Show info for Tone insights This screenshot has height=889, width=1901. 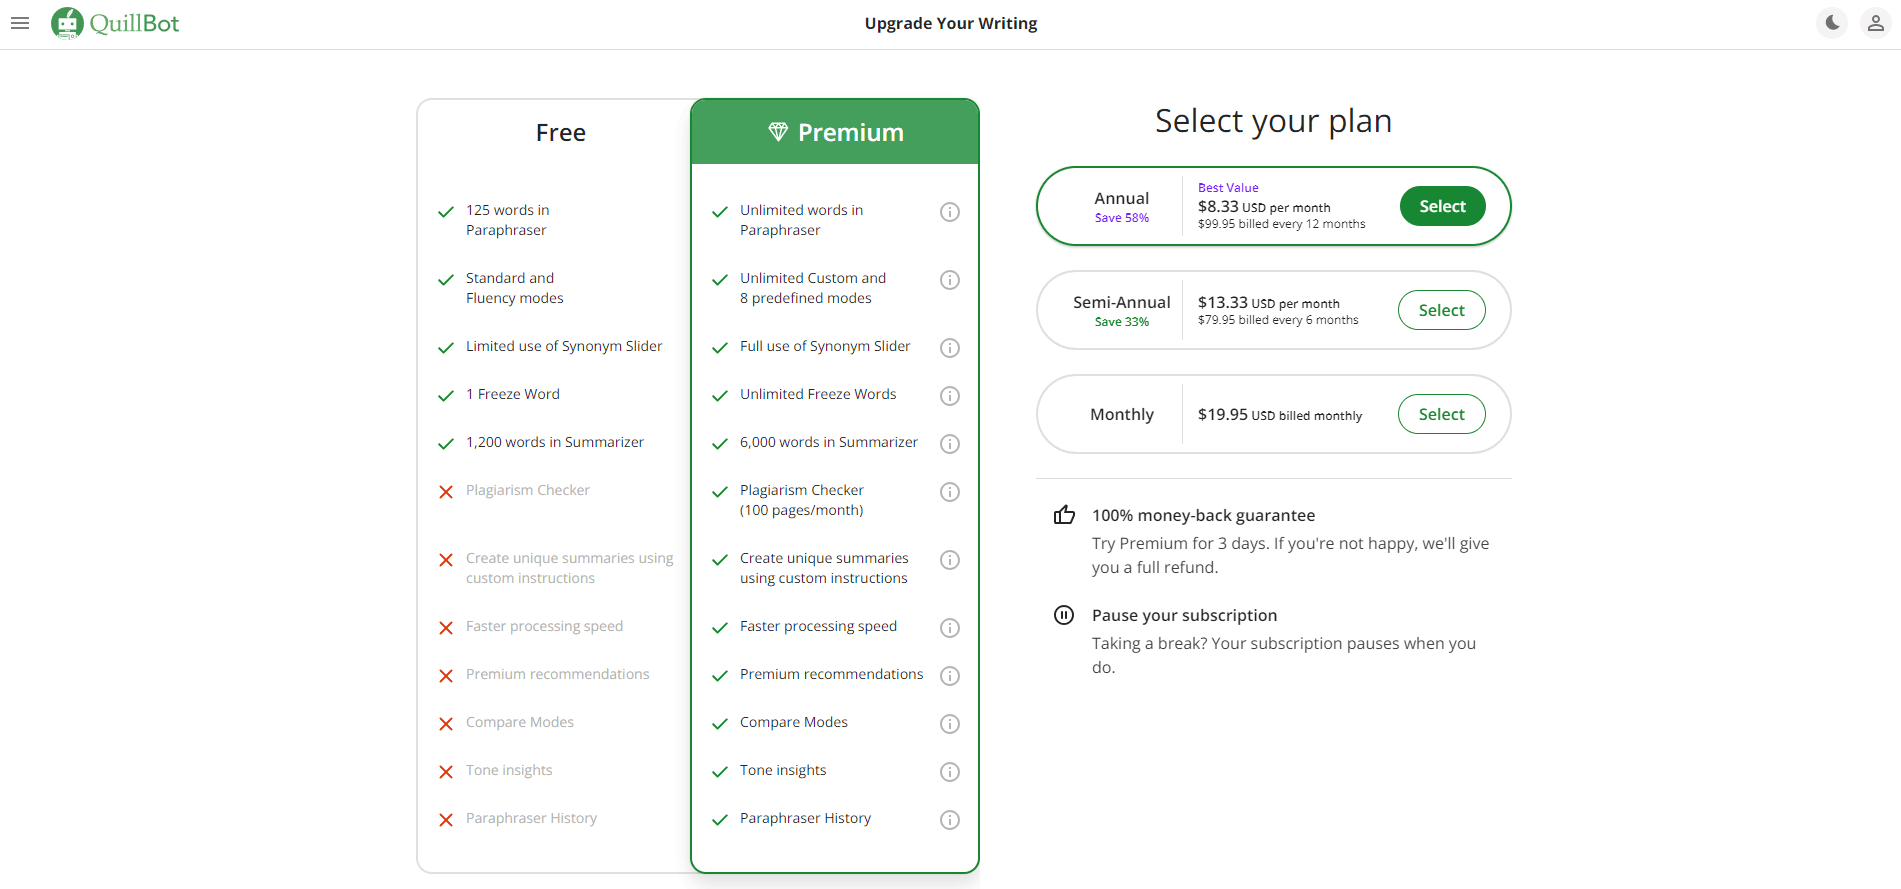tap(950, 772)
